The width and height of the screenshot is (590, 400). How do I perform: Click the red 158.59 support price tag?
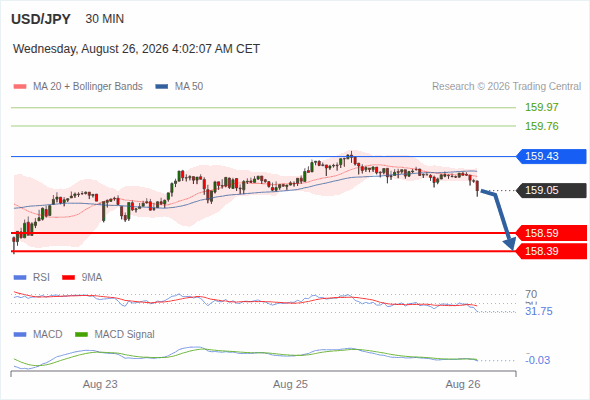tap(551, 233)
